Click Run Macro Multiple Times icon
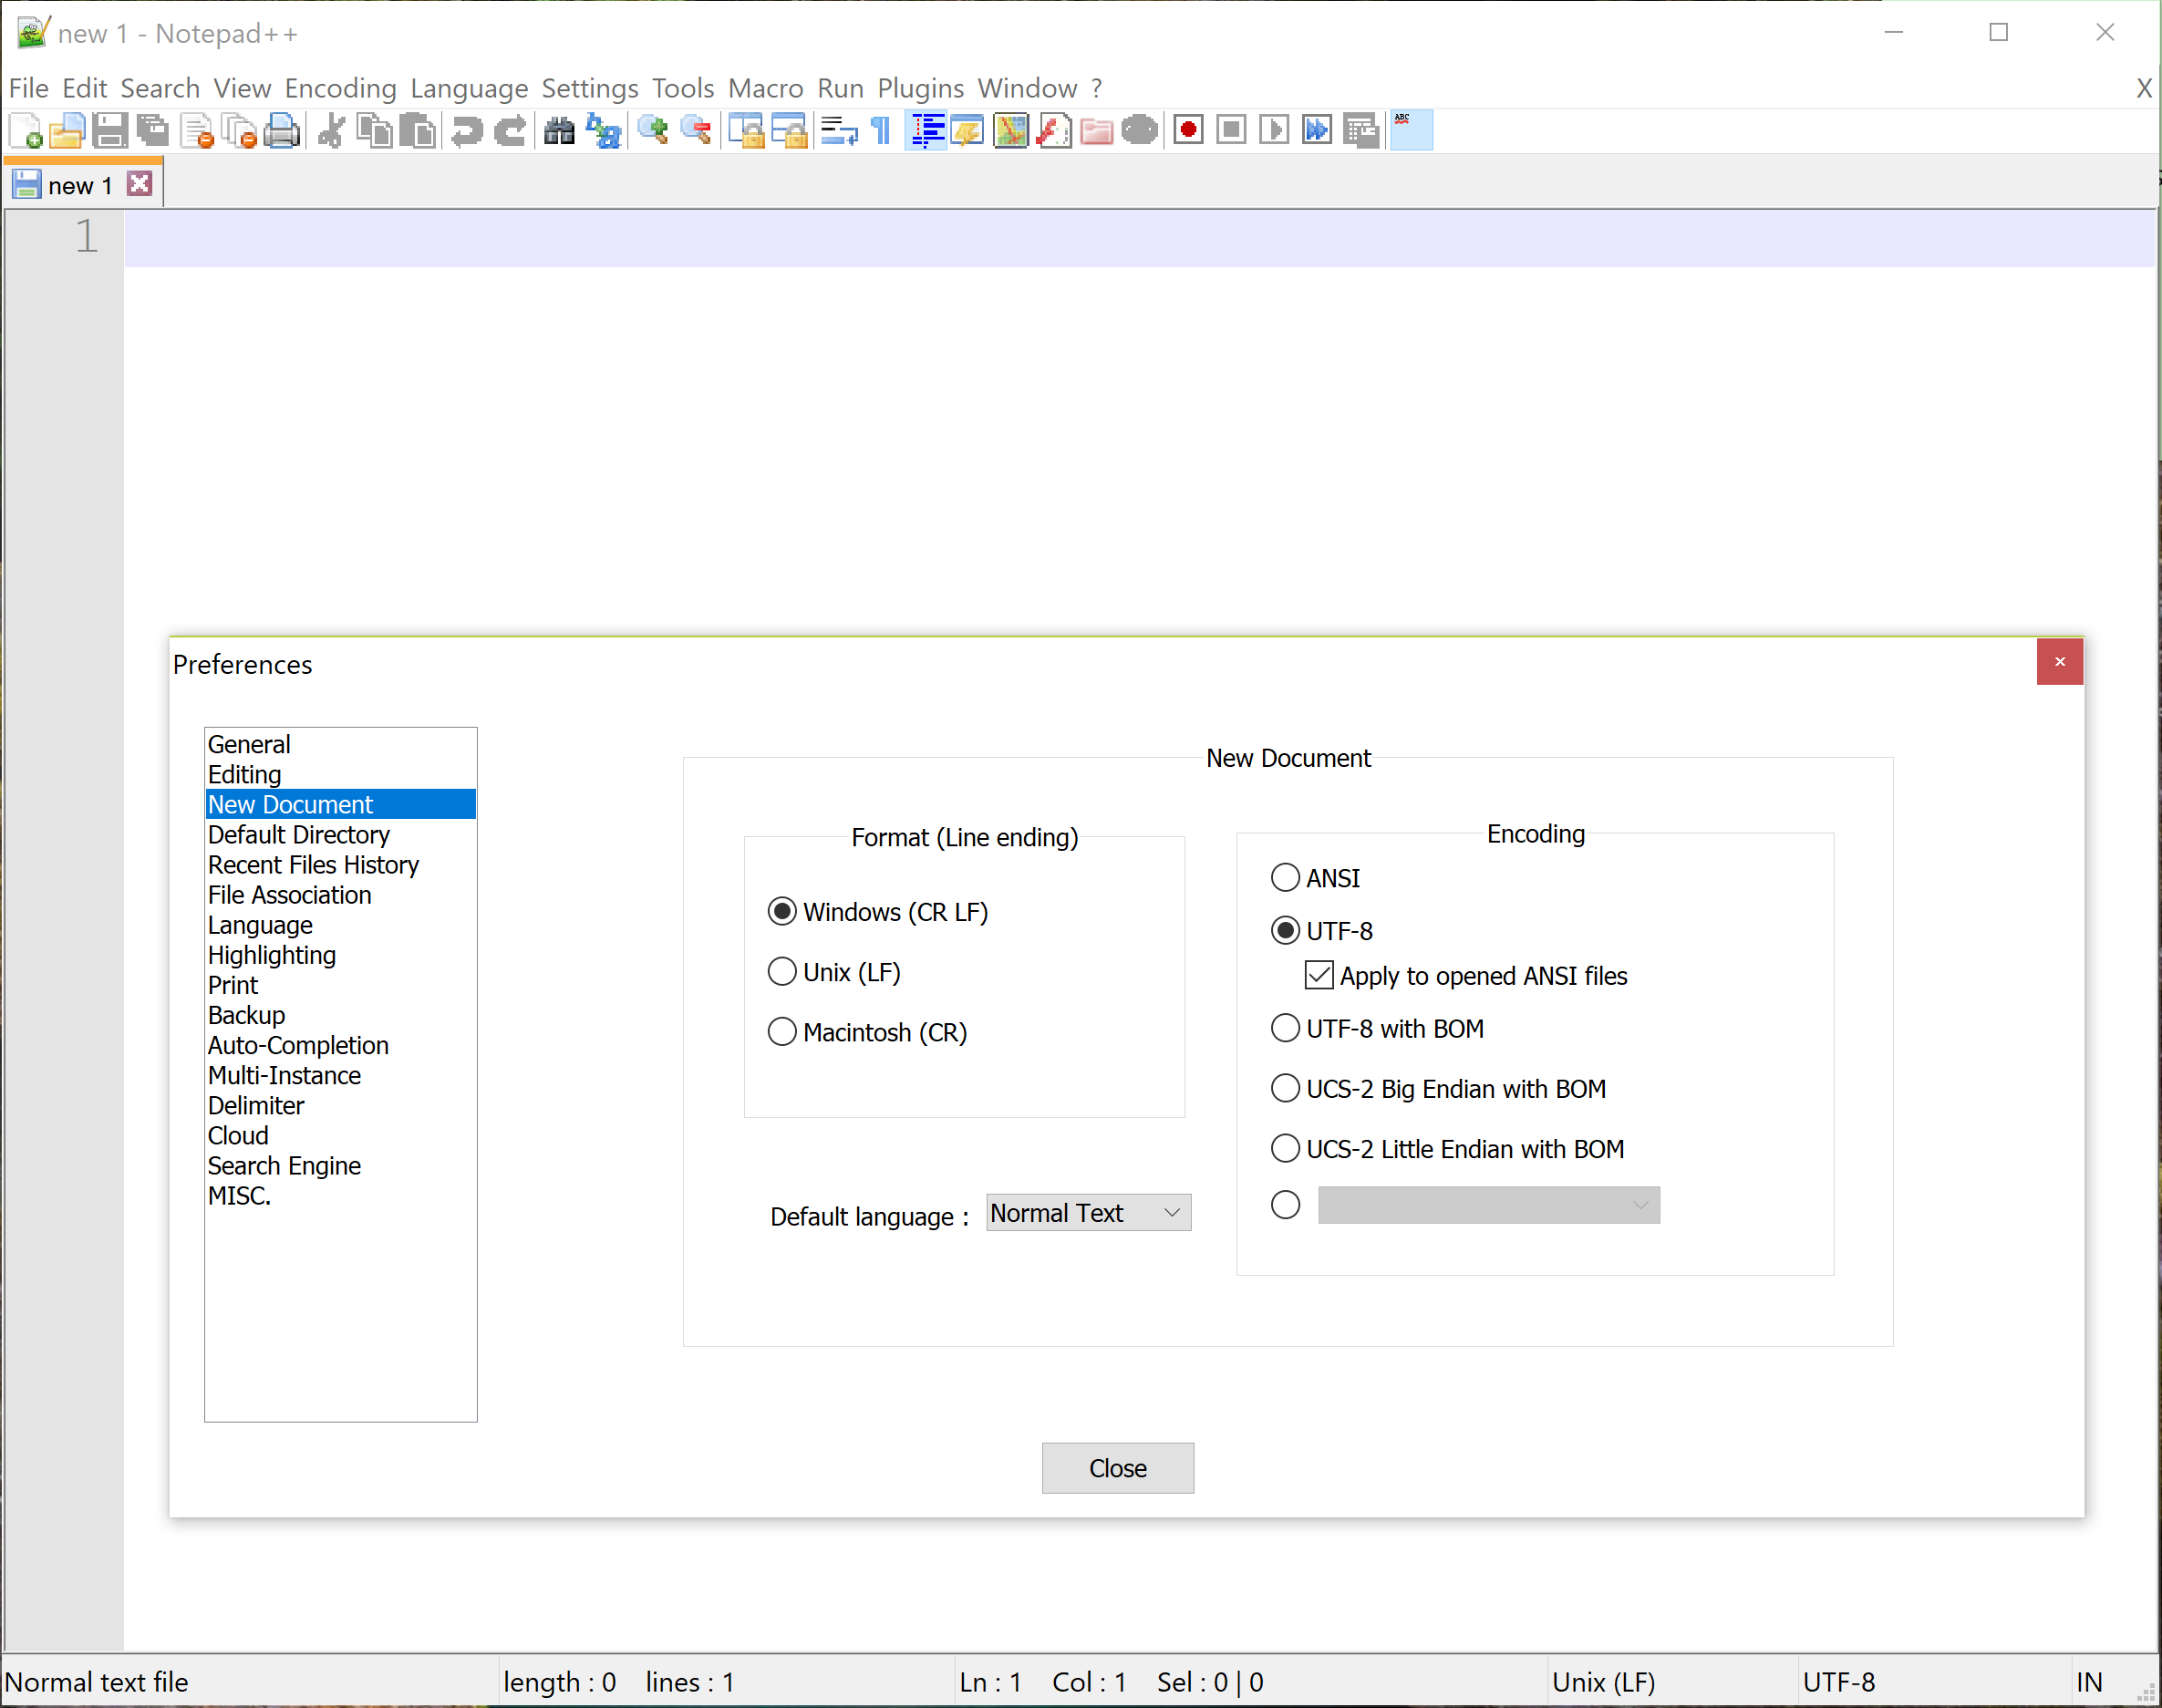Screen dimensions: 2162x1708 click(x=1317, y=131)
